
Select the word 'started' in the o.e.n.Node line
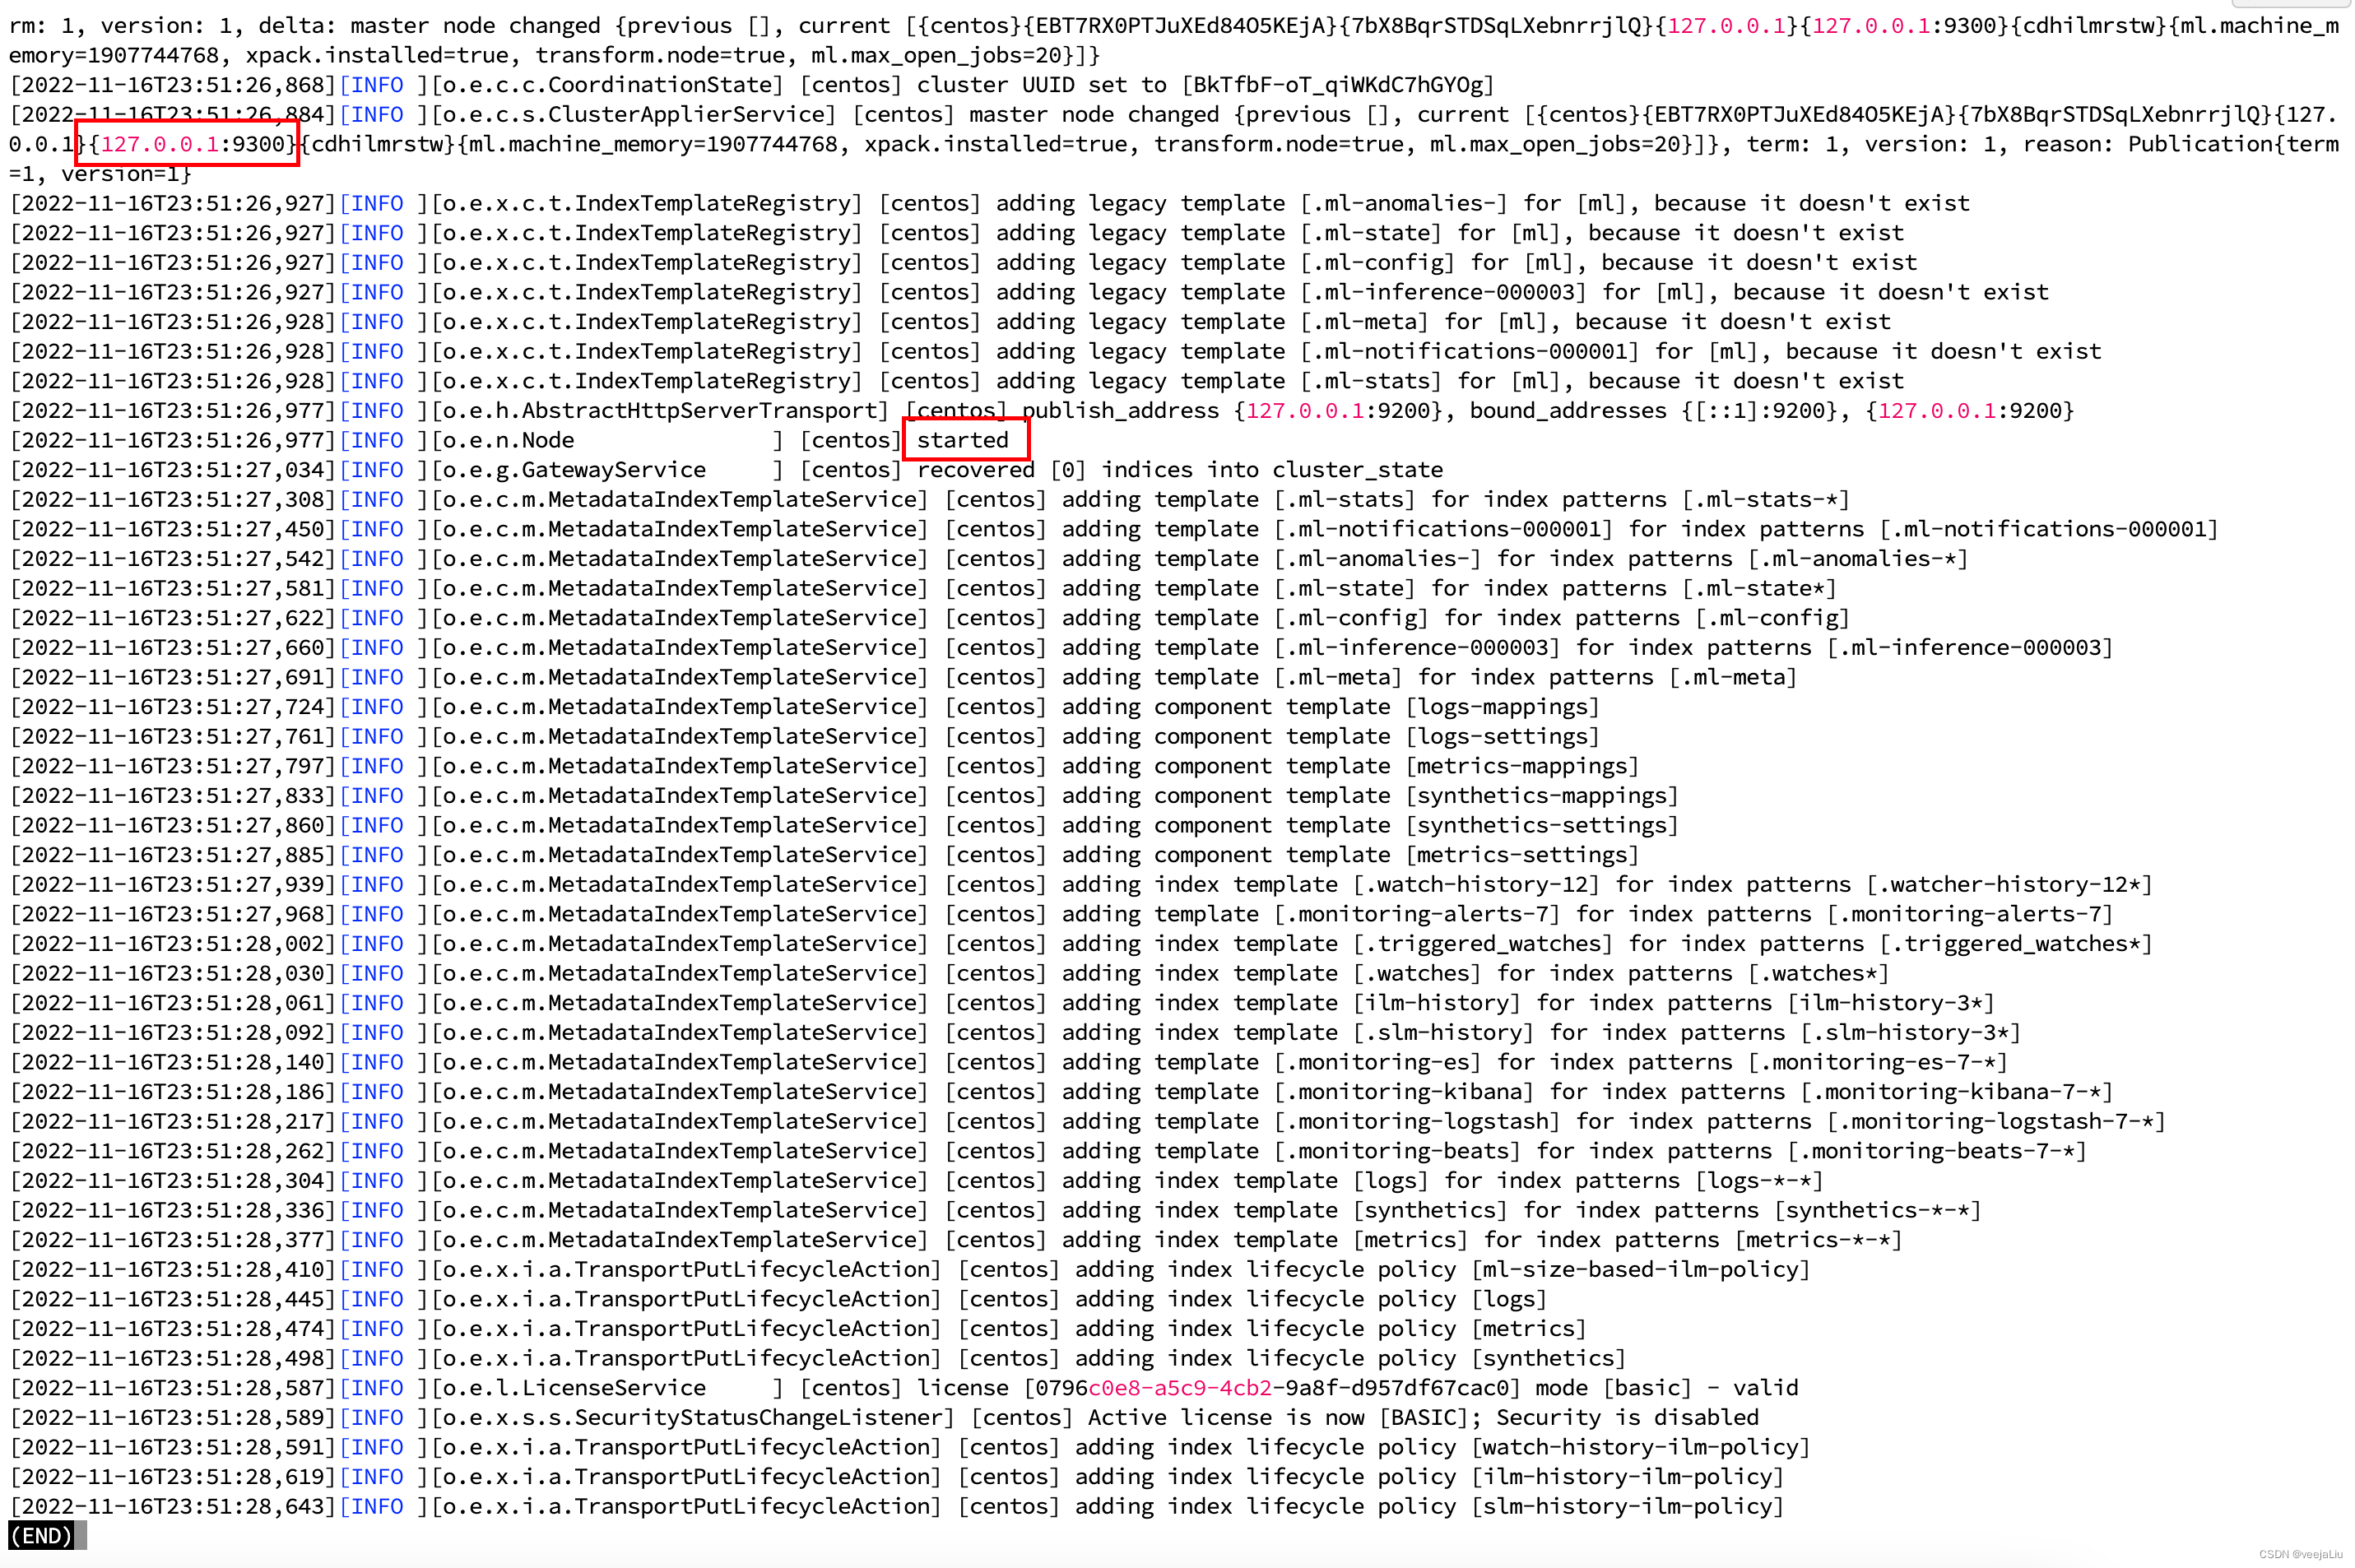pyautogui.click(x=963, y=440)
